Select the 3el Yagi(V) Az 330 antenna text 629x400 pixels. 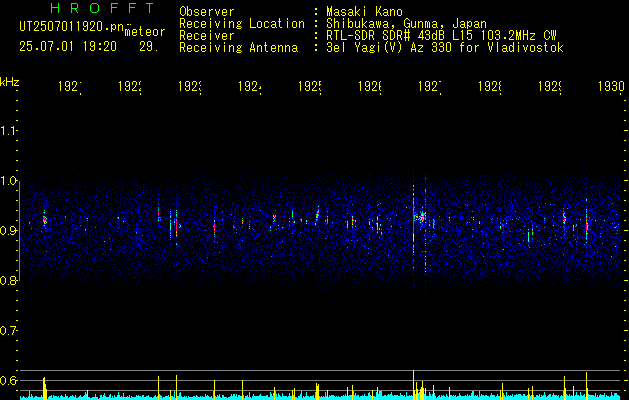coord(445,48)
